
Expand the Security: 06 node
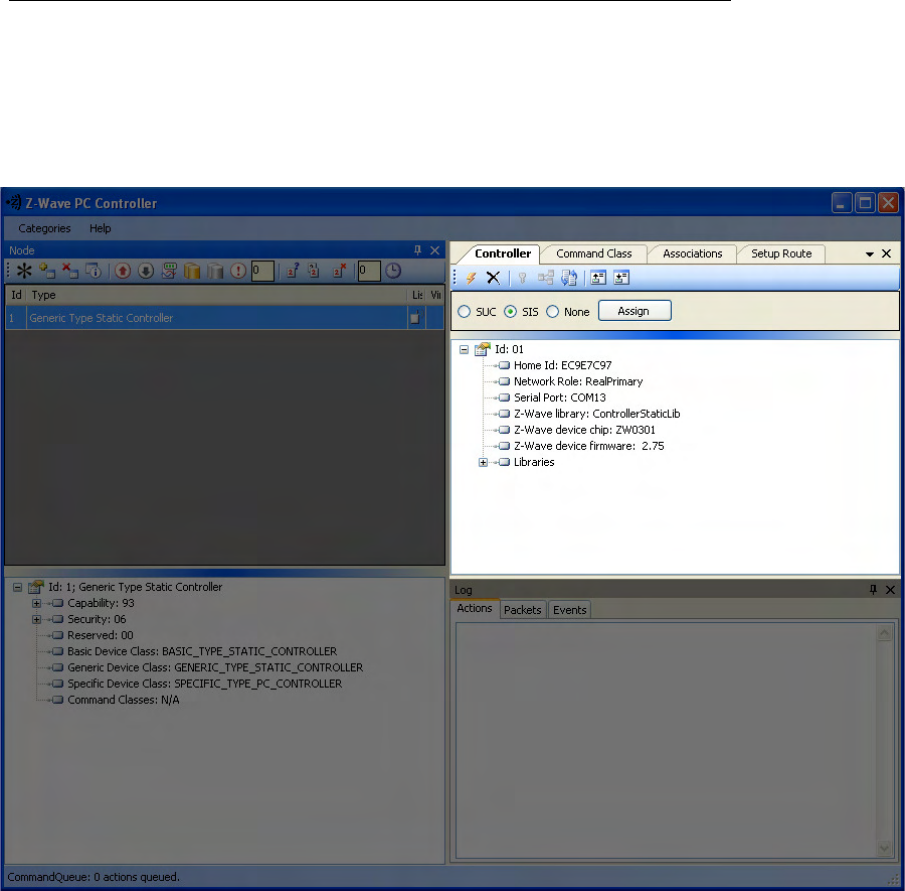[x=36, y=620]
